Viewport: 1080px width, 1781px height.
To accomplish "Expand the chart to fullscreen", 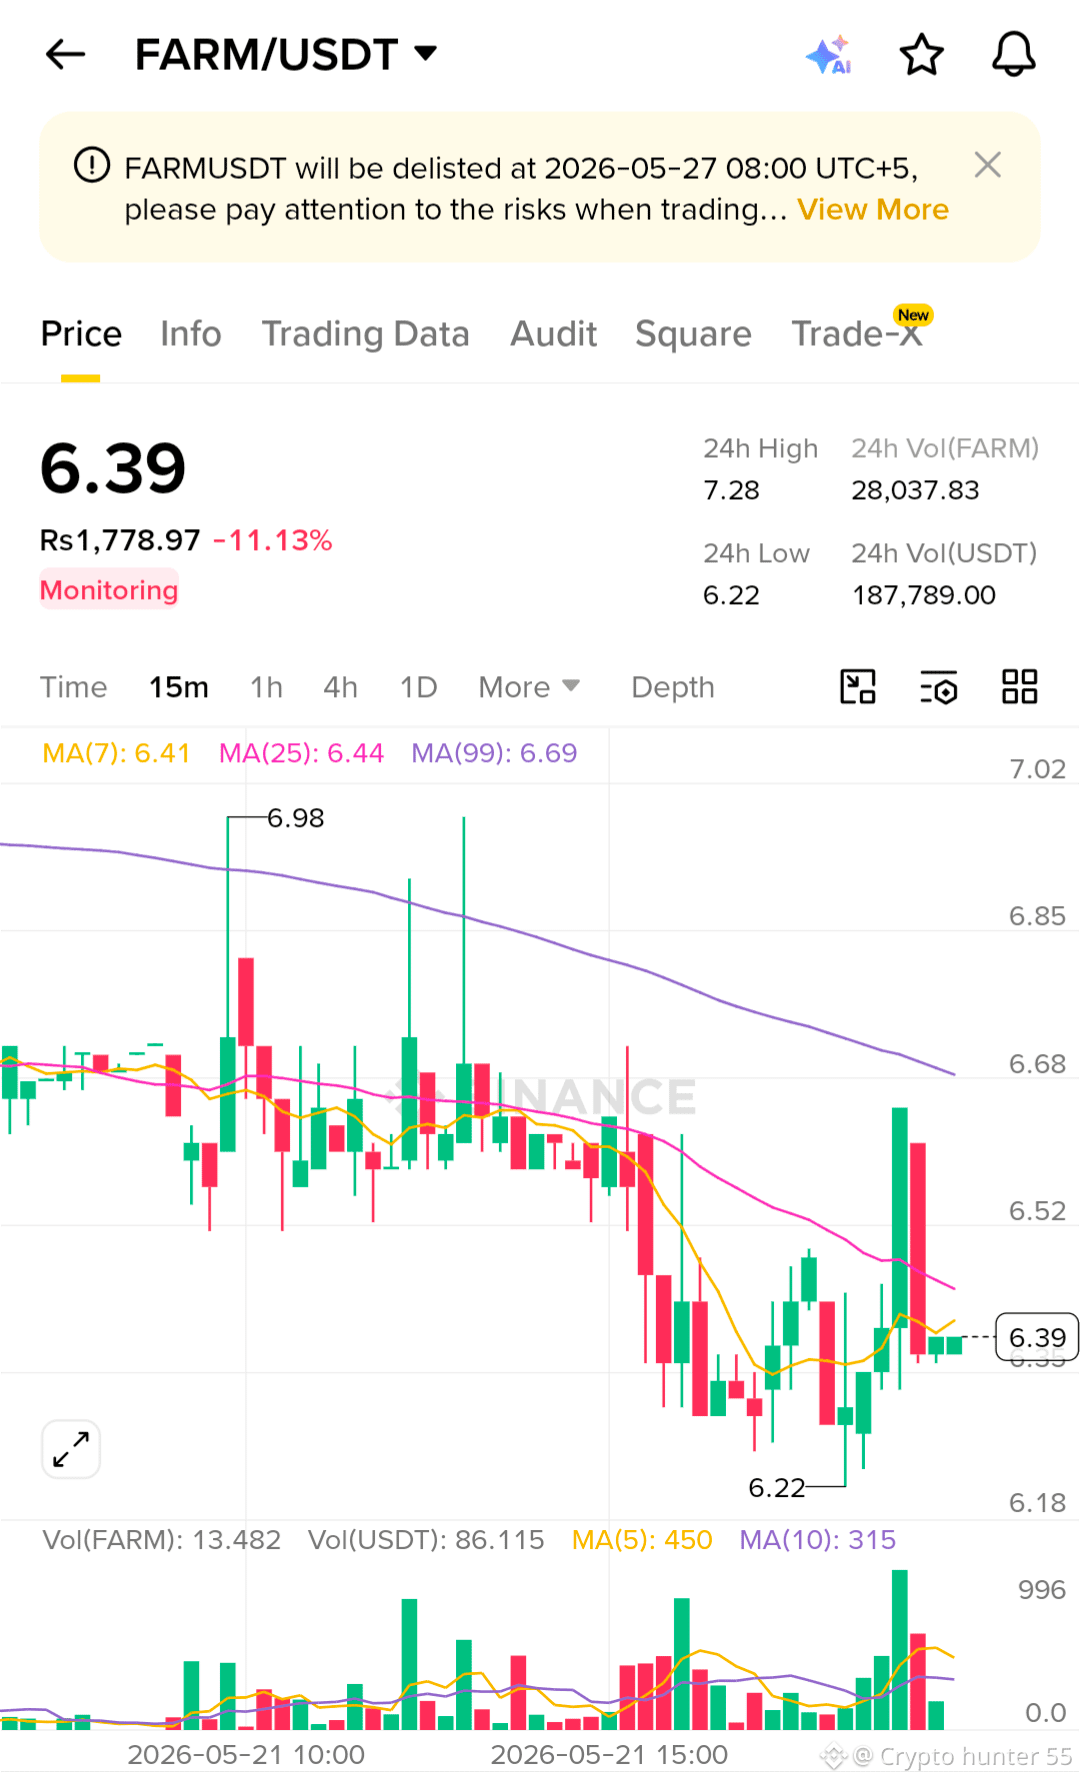I will coord(71,1449).
